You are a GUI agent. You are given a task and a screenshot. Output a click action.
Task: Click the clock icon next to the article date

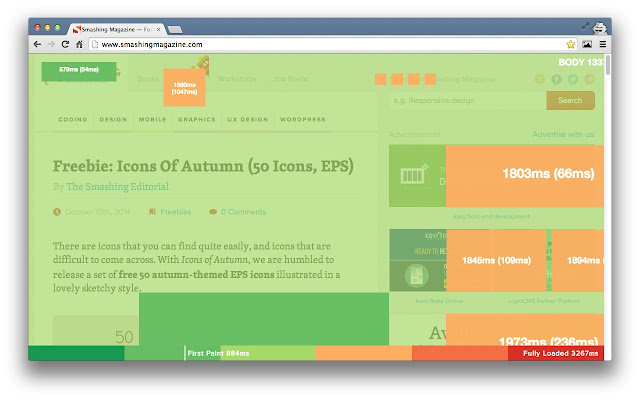pos(57,212)
